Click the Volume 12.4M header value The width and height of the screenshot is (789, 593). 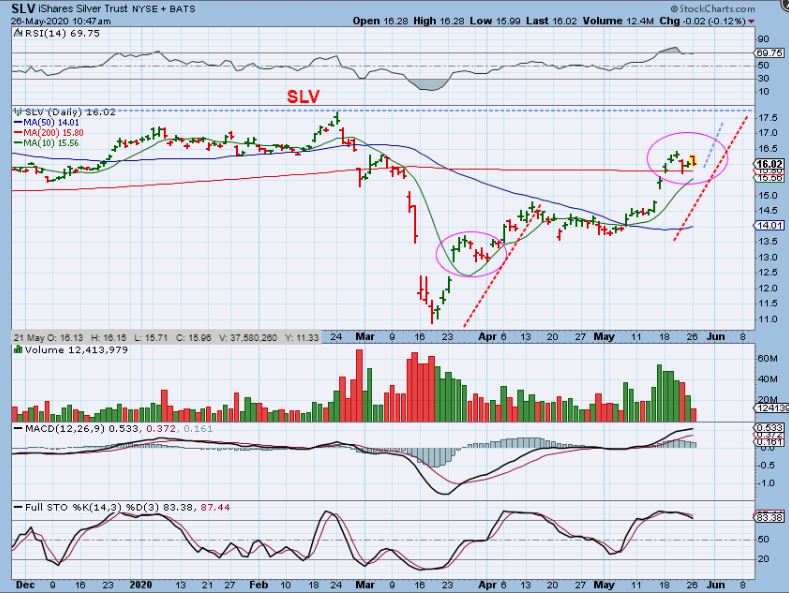click(618, 21)
